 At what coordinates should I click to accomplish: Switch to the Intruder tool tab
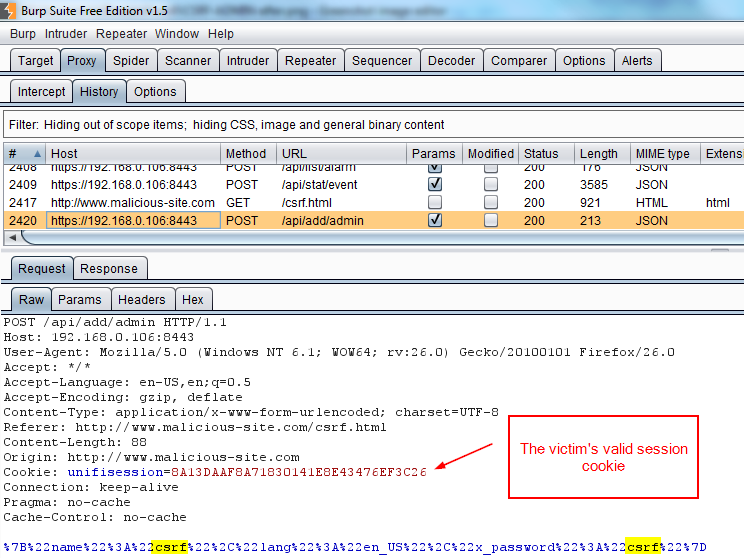tap(248, 61)
